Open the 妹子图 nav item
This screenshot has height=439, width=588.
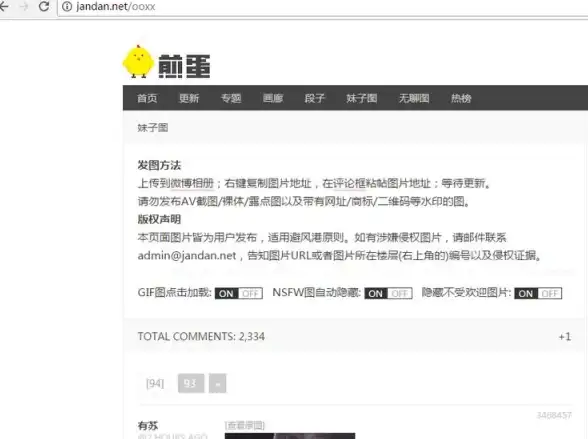[x=362, y=98]
